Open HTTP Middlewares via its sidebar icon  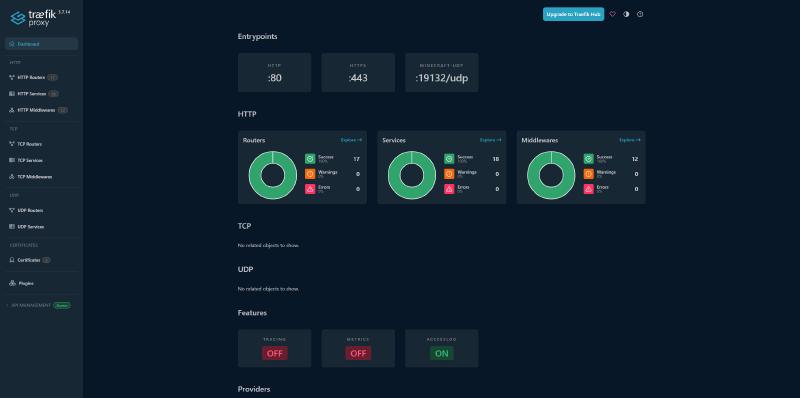[12, 110]
